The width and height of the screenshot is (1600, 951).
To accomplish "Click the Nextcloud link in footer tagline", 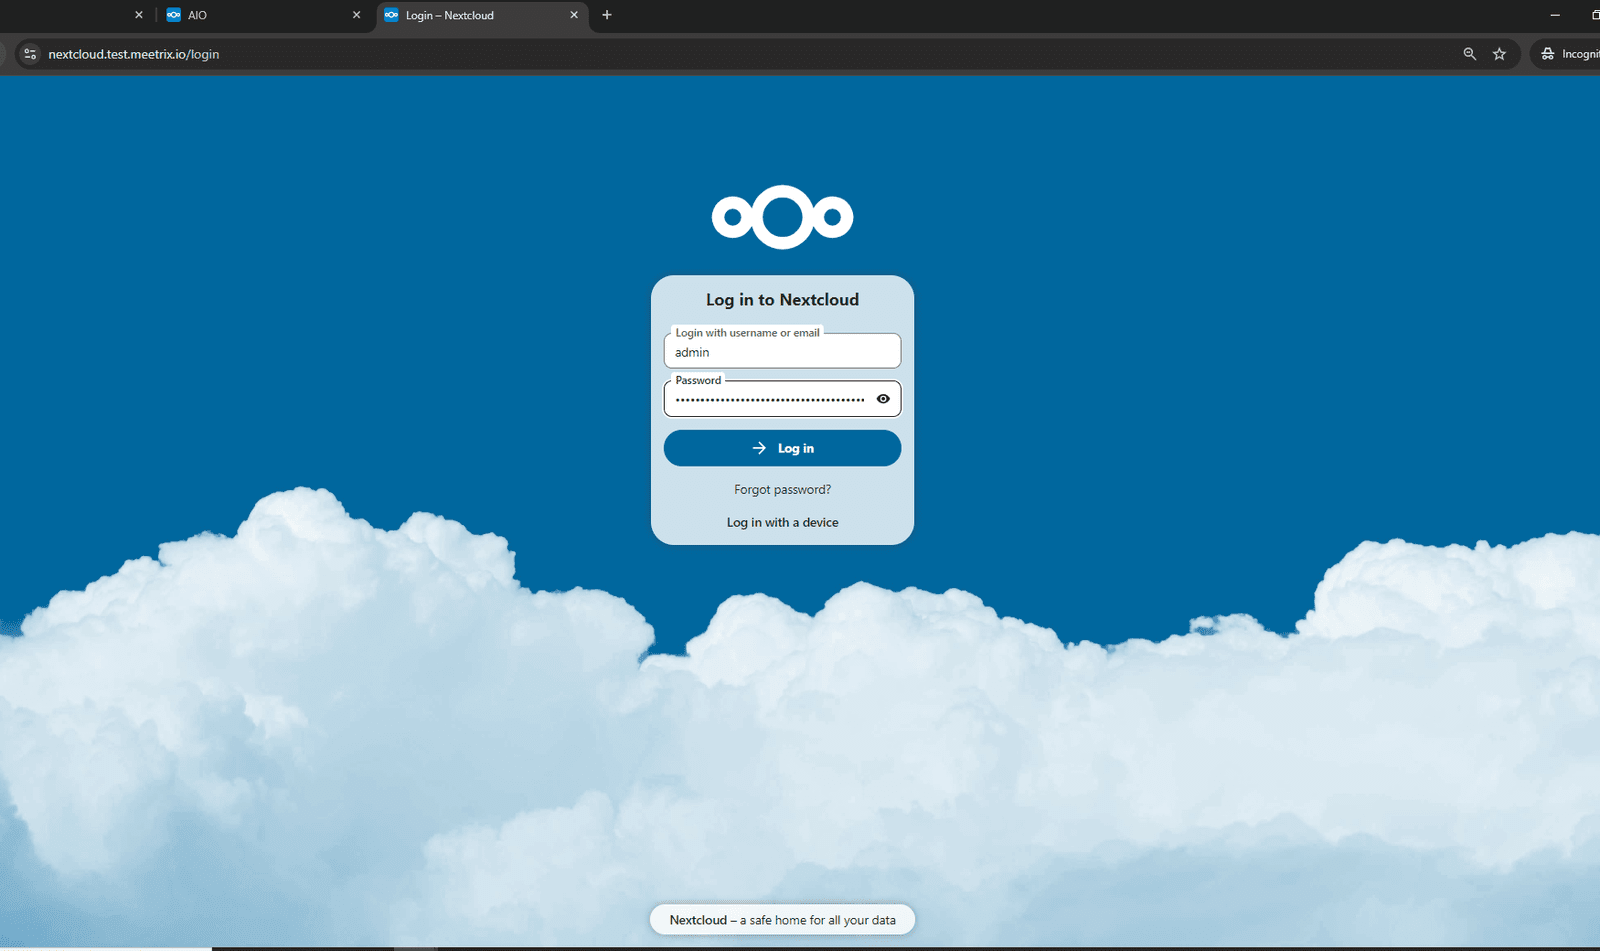I will point(698,920).
